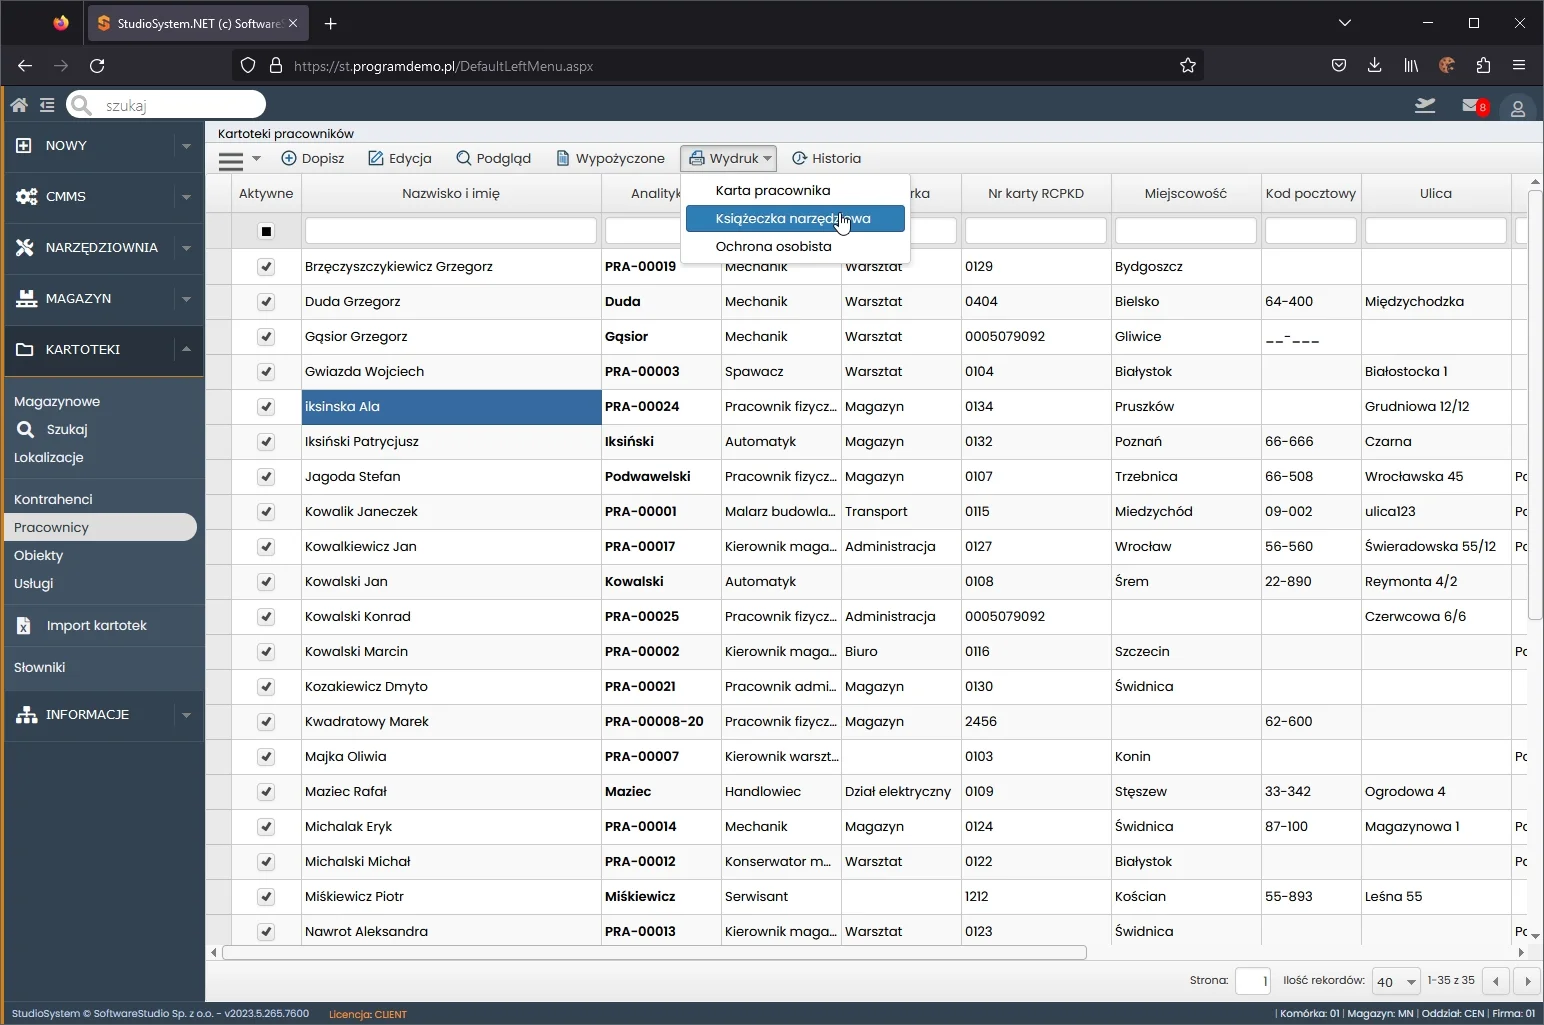
Task: Open the records per page dropdown
Action: click(x=1396, y=981)
